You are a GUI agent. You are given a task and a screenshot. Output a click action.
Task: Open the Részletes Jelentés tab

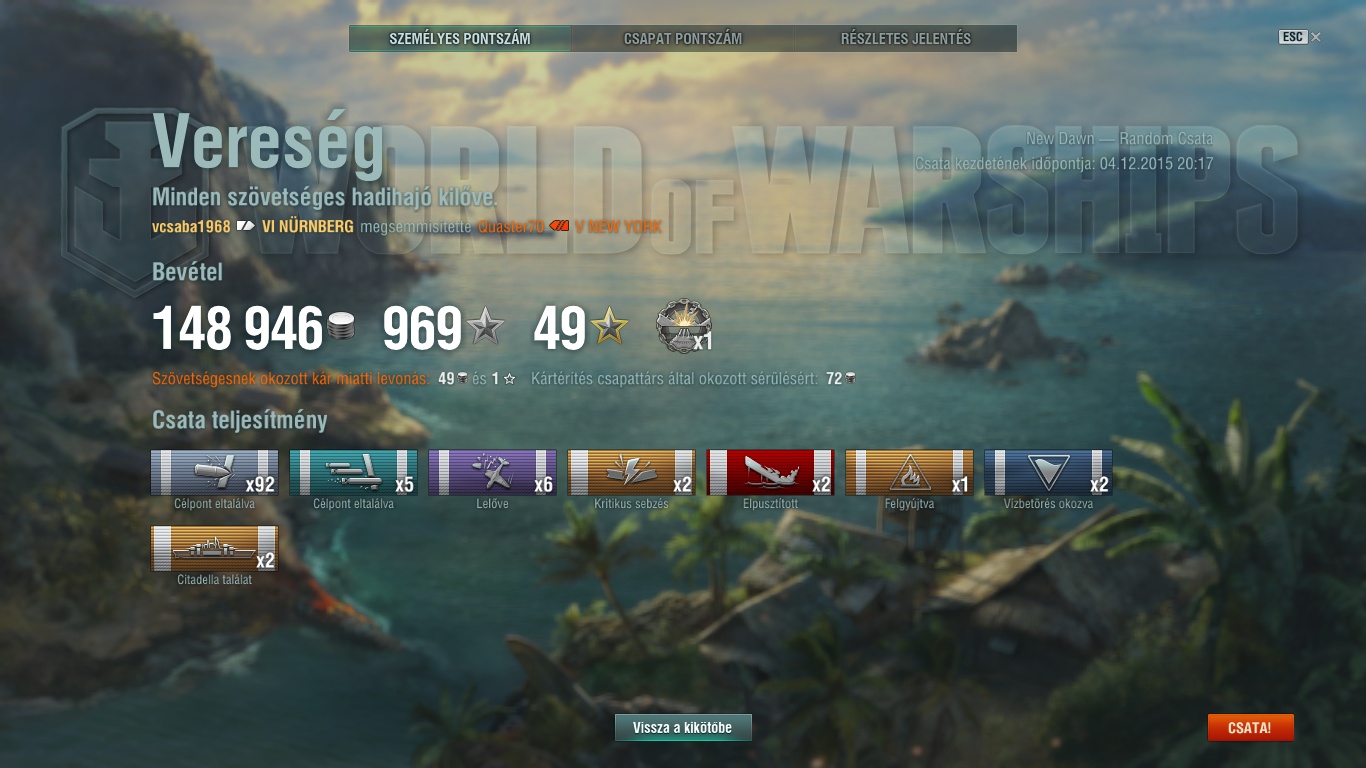coord(906,39)
